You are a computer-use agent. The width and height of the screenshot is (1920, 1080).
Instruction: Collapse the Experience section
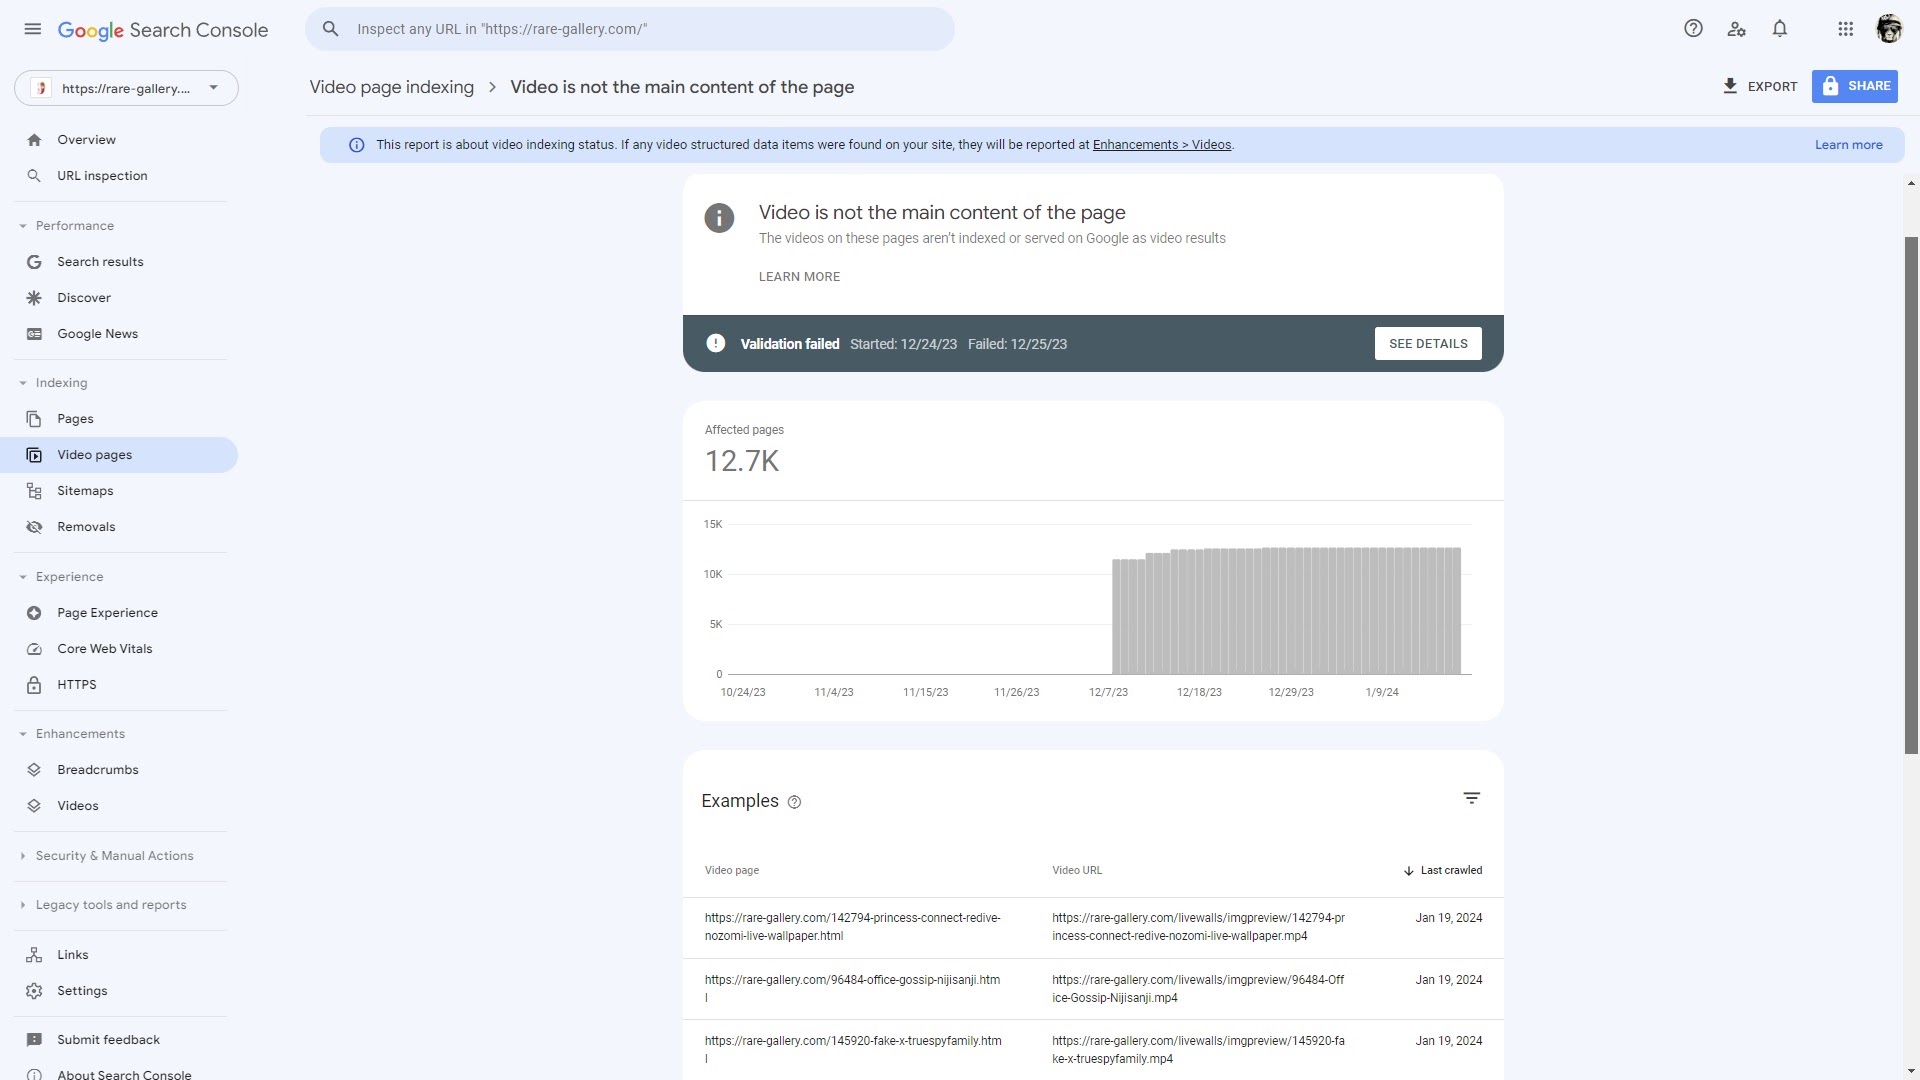[x=23, y=577]
